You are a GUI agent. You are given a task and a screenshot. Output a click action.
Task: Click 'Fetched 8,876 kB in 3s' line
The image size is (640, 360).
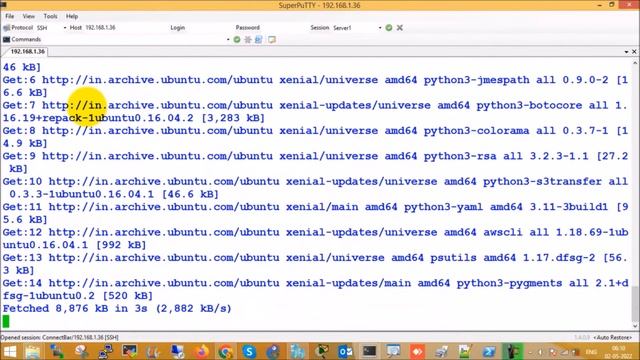pyautogui.click(x=117, y=309)
